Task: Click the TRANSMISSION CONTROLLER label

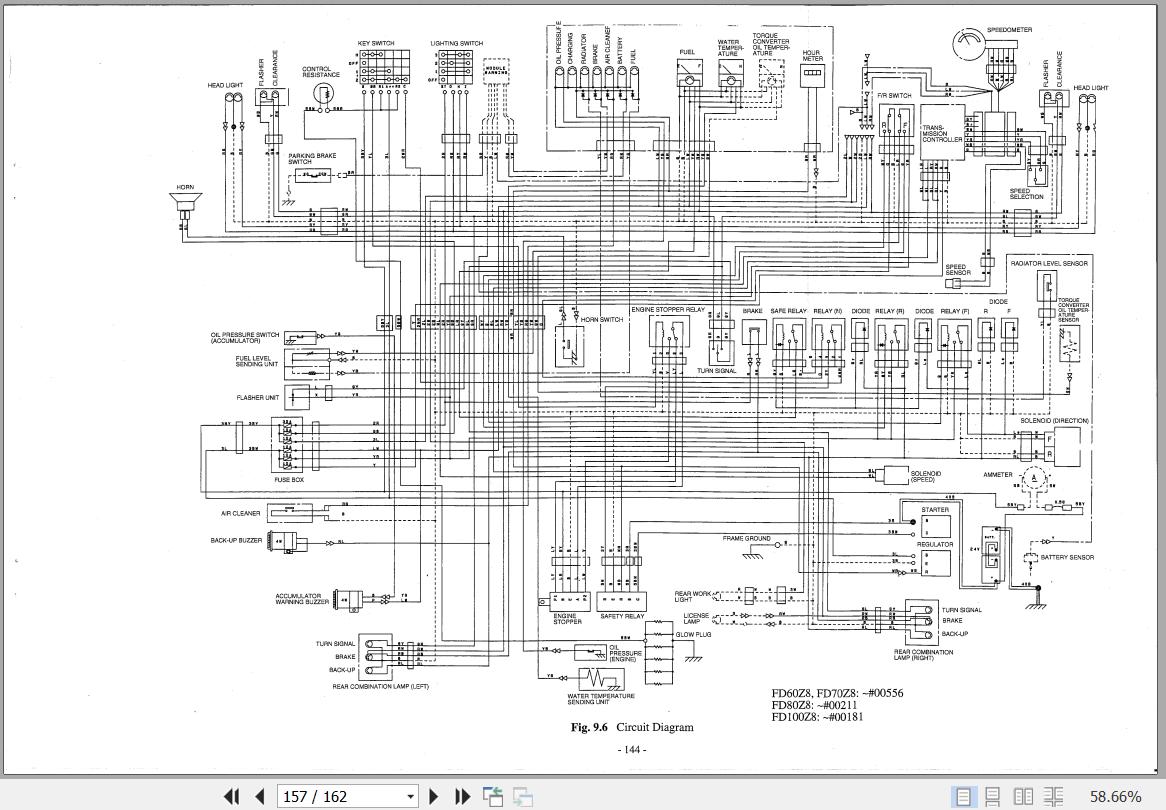Action: point(942,134)
